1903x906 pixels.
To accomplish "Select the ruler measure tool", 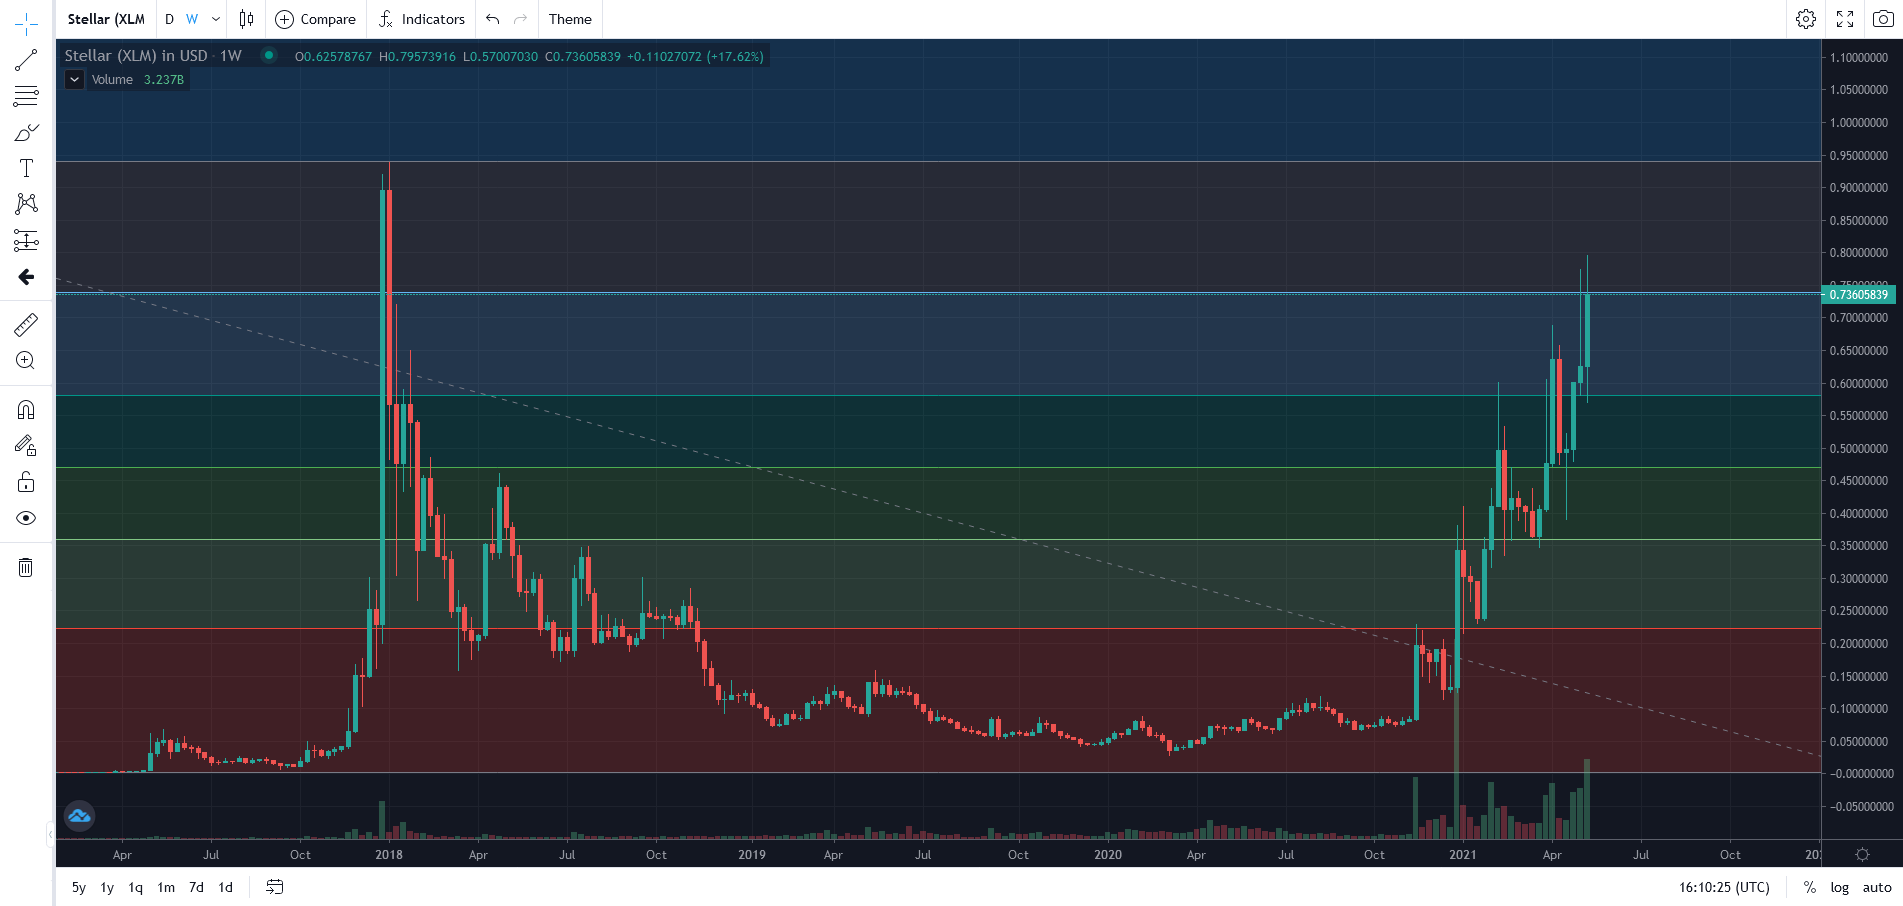I will coord(26,324).
